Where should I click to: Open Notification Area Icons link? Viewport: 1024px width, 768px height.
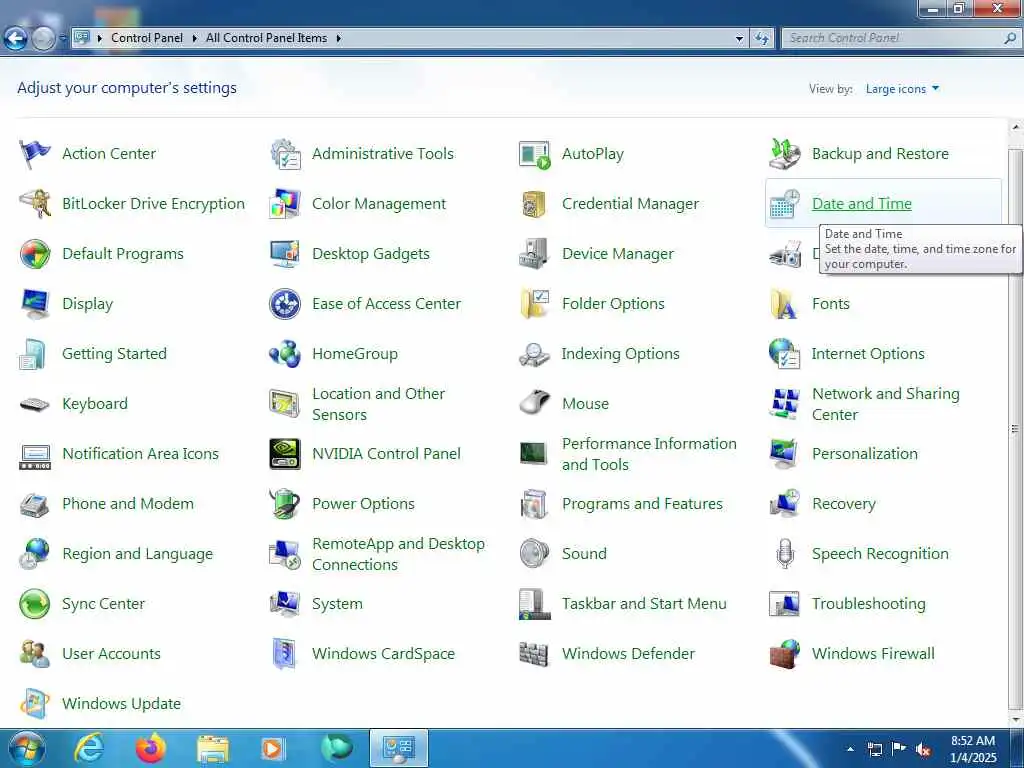tap(140, 453)
